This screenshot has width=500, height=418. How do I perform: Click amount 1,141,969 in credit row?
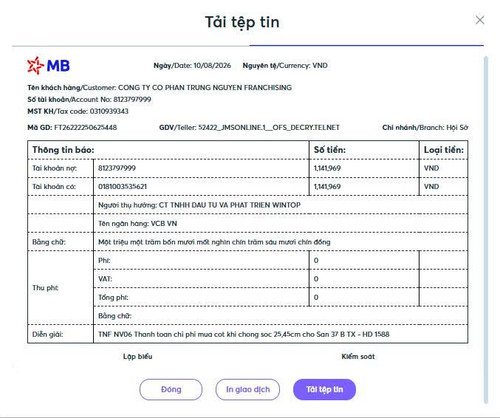327,186
